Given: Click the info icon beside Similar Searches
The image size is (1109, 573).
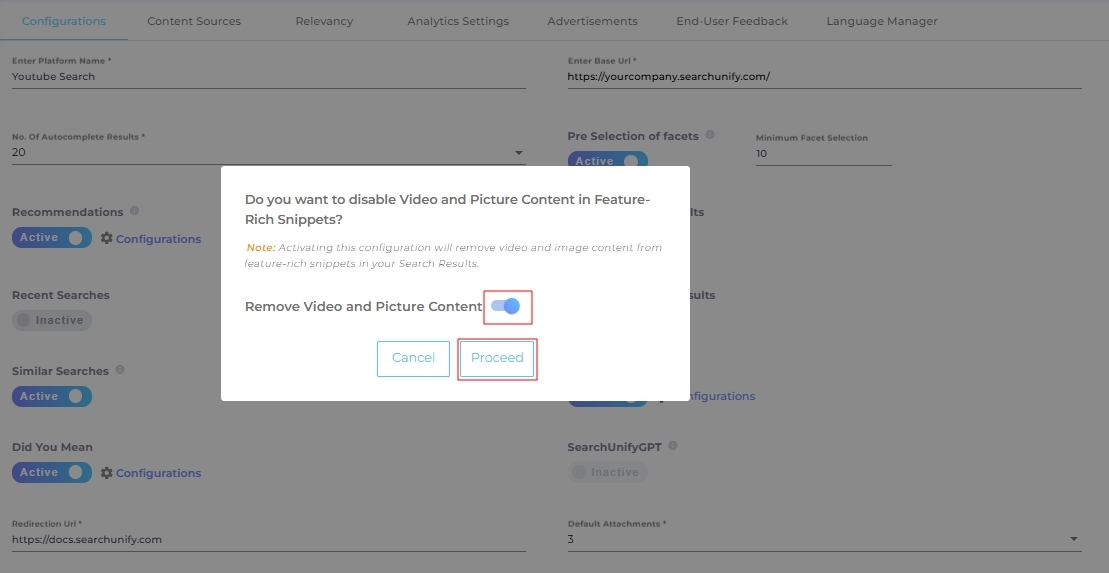Looking at the screenshot, I should point(120,370).
